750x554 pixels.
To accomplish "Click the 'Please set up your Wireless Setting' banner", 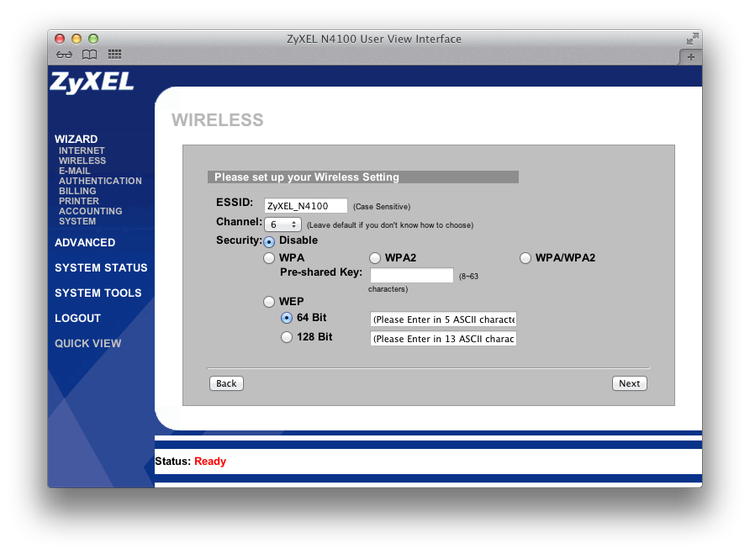I will [363, 177].
